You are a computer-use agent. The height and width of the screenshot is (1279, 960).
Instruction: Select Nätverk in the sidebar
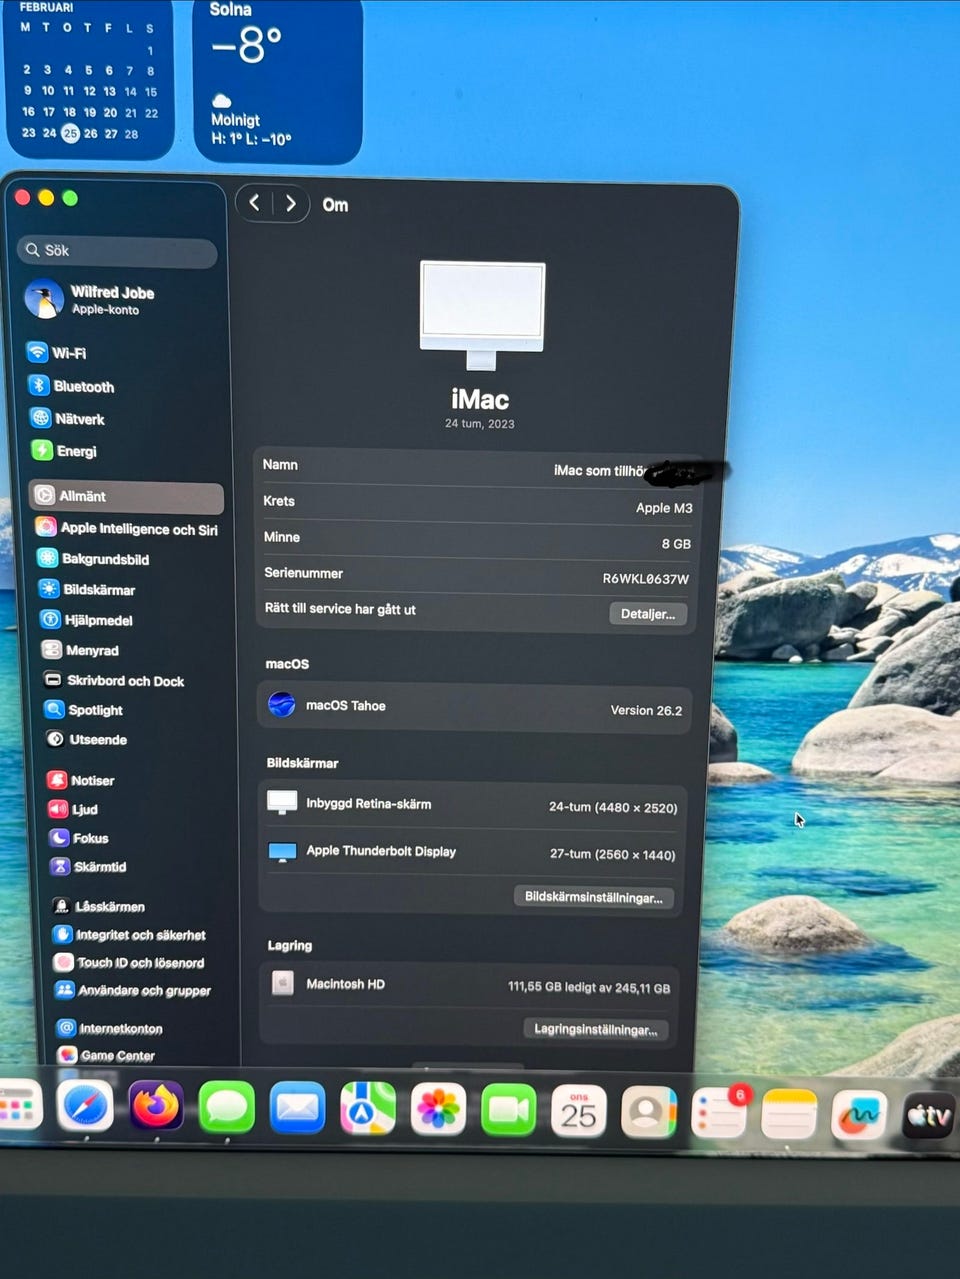coord(68,419)
